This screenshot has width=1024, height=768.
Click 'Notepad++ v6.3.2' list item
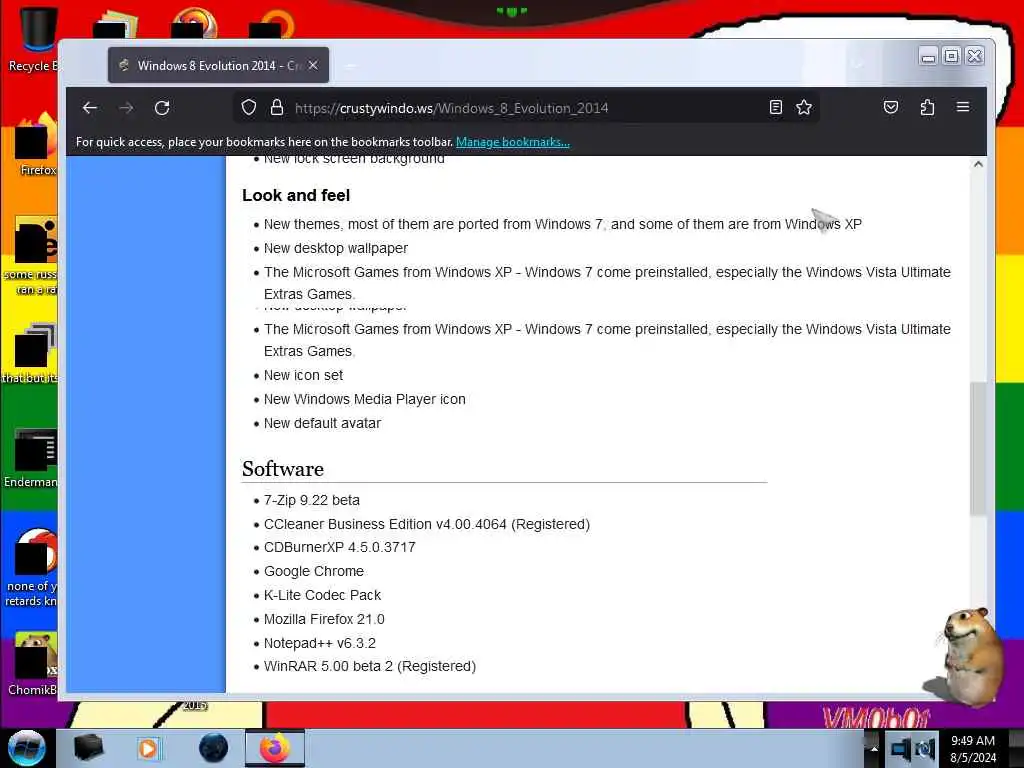click(319, 643)
